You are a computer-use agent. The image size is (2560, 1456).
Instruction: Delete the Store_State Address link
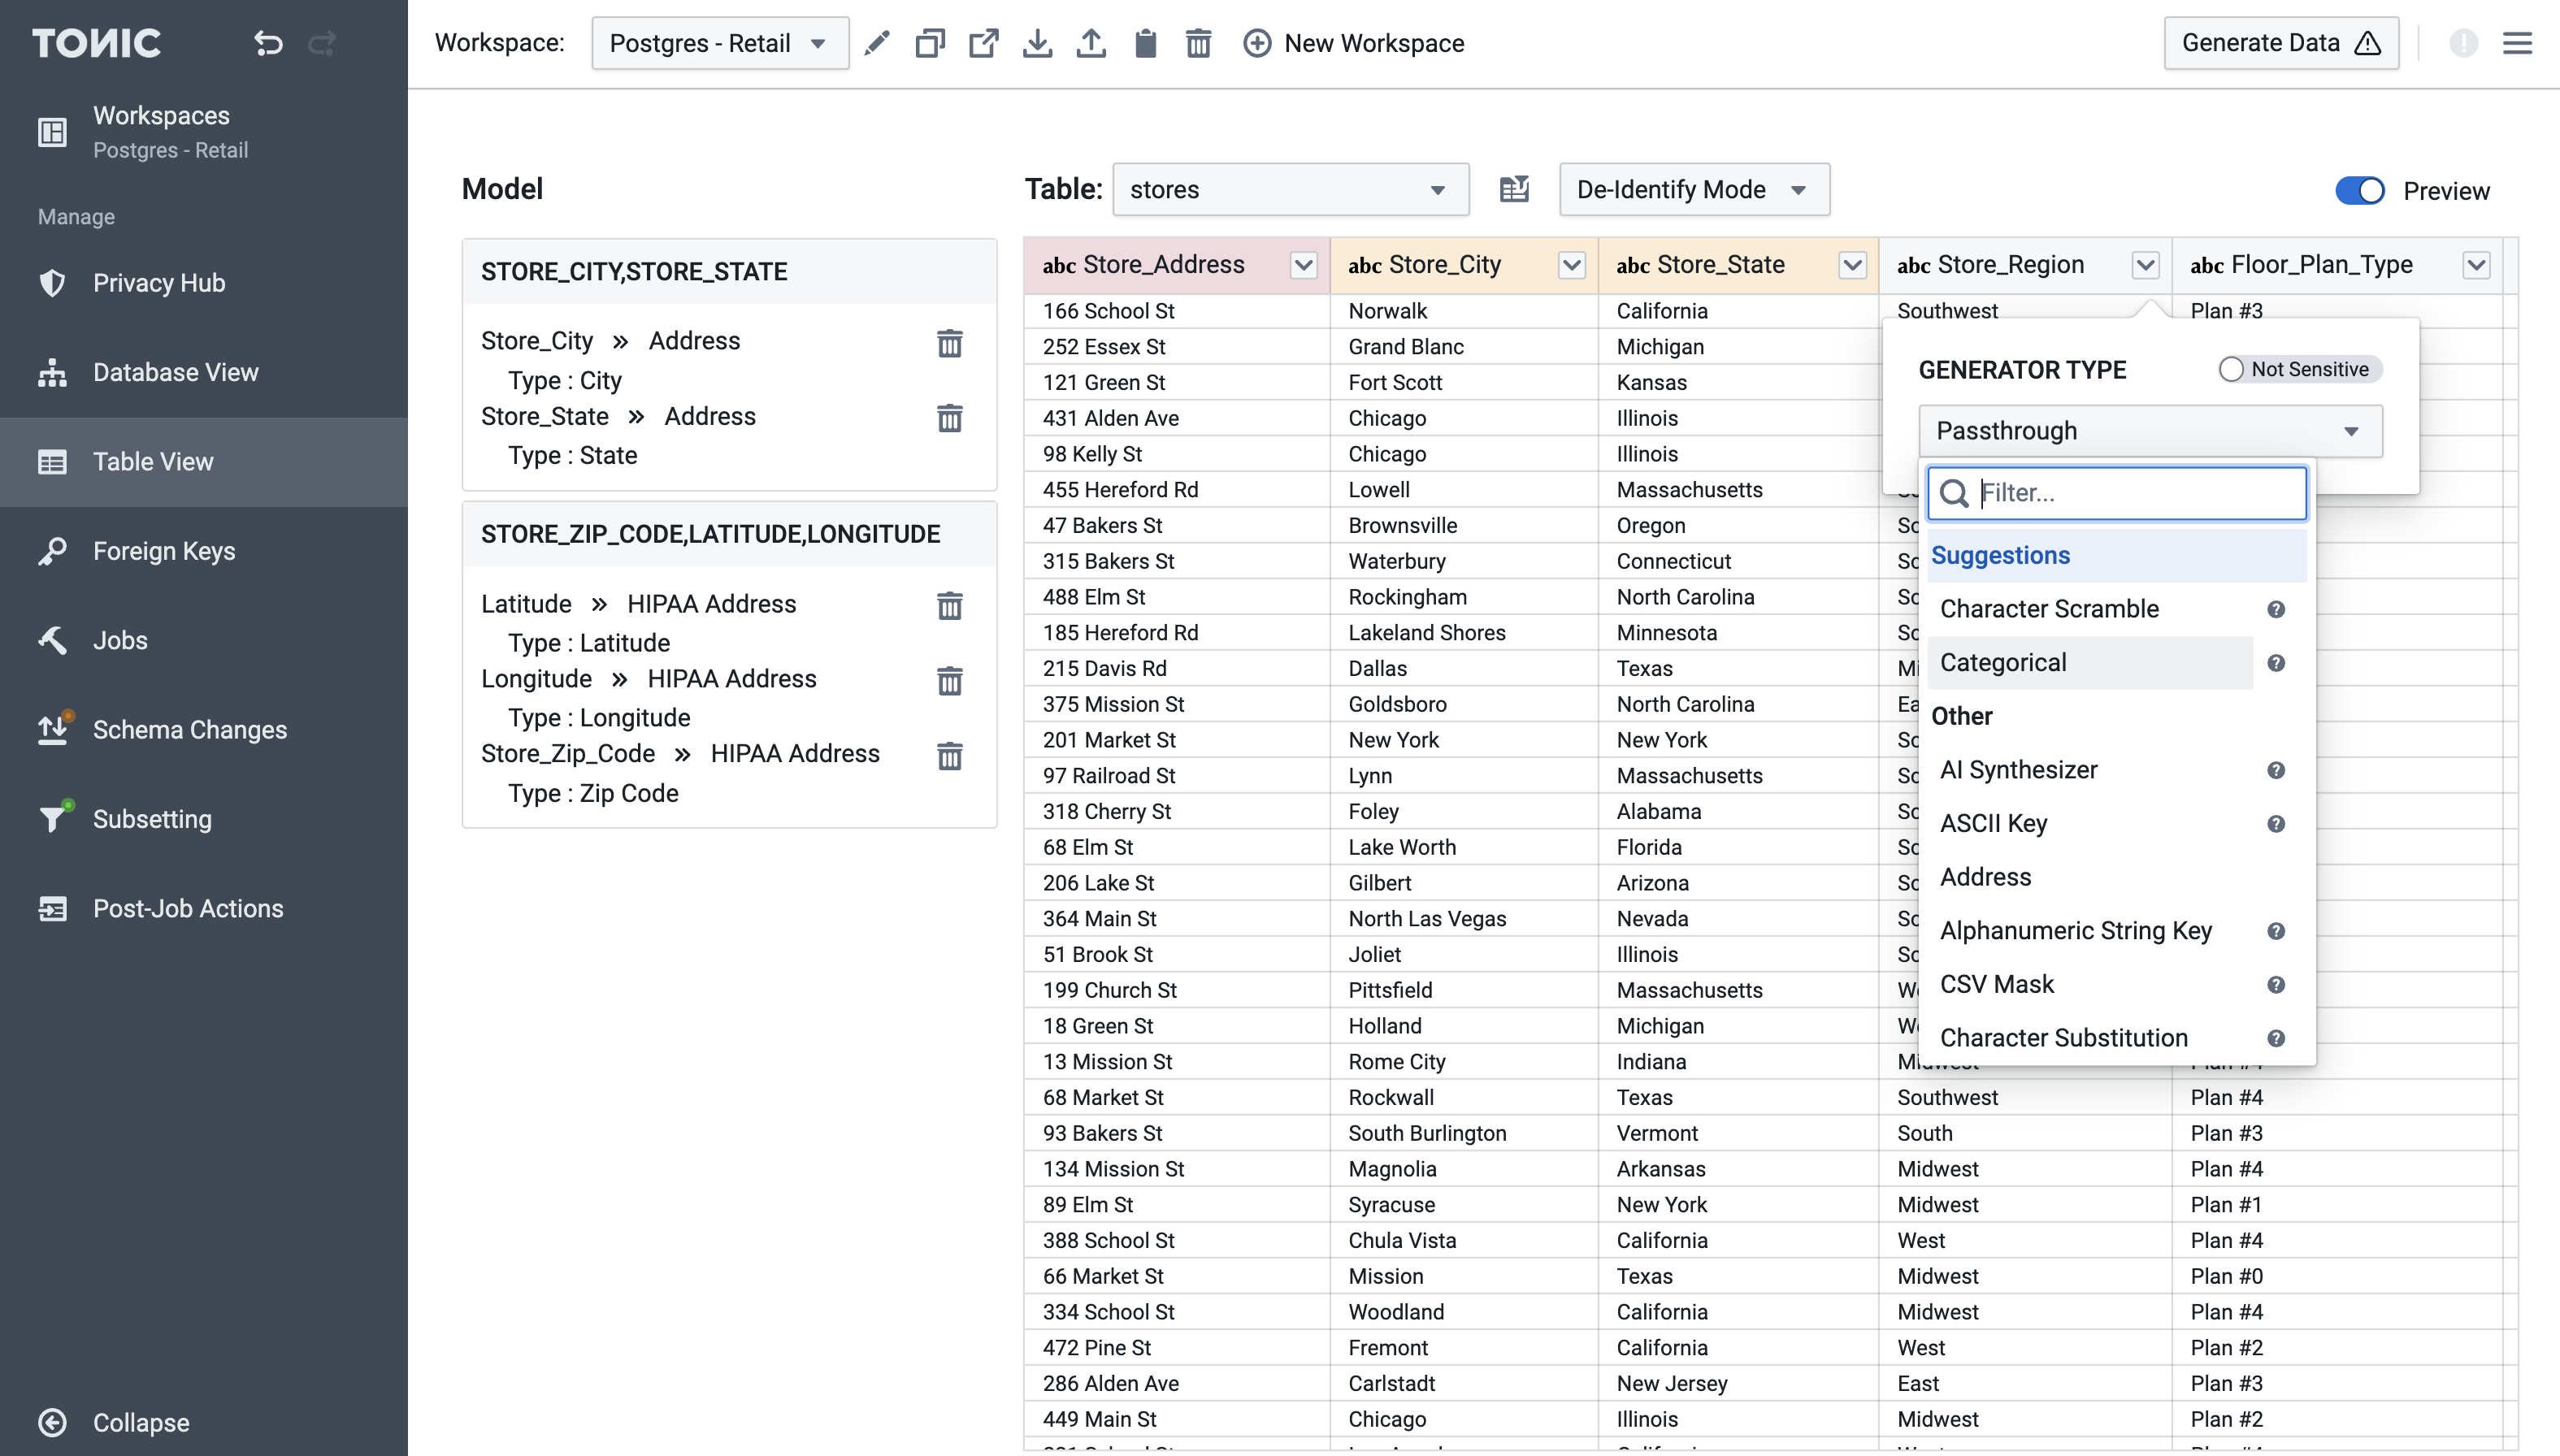pyautogui.click(x=949, y=418)
